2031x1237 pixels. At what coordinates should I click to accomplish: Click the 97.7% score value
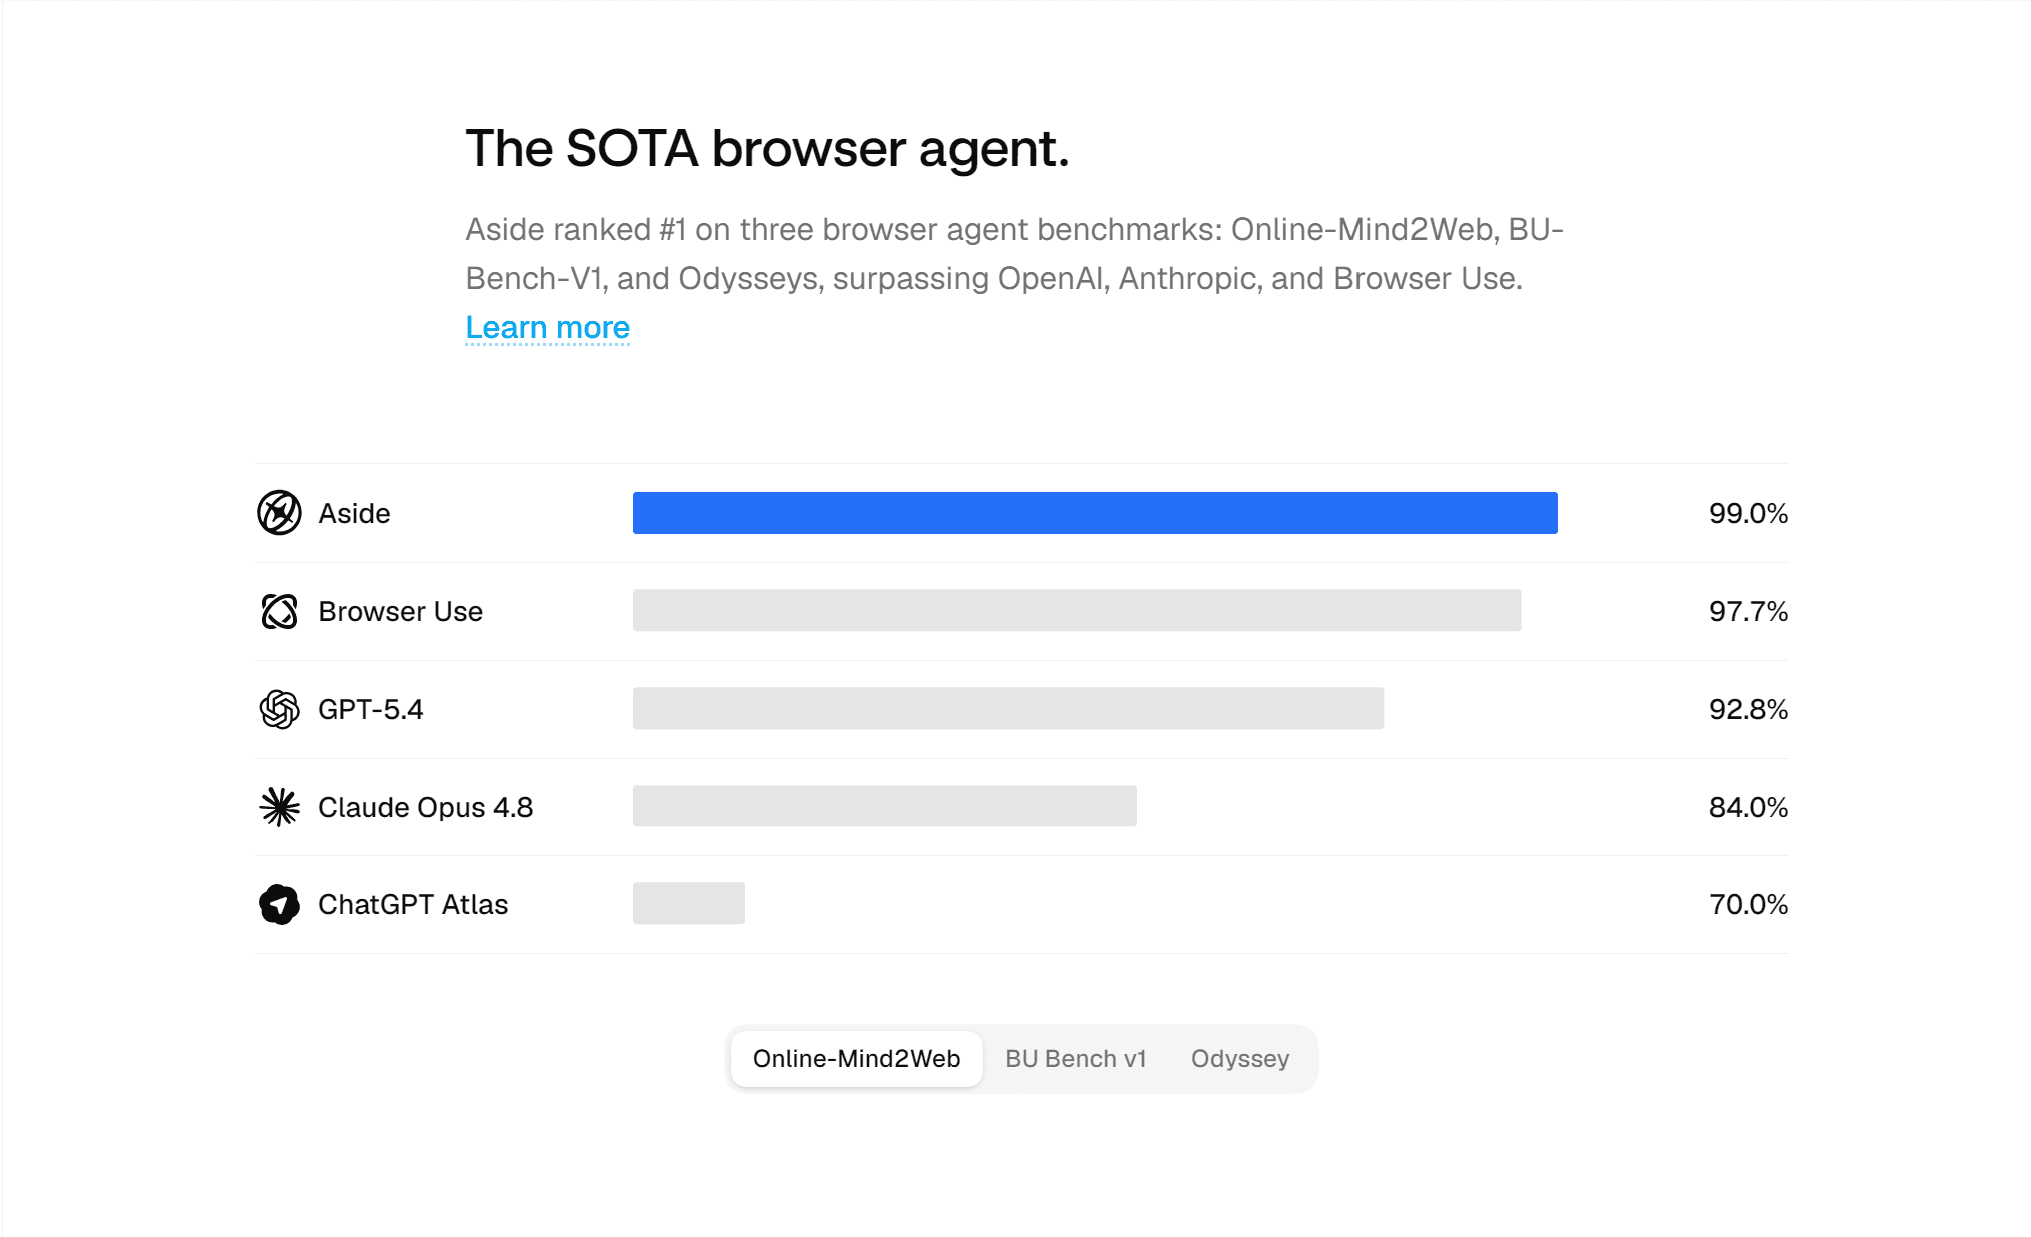click(1748, 611)
